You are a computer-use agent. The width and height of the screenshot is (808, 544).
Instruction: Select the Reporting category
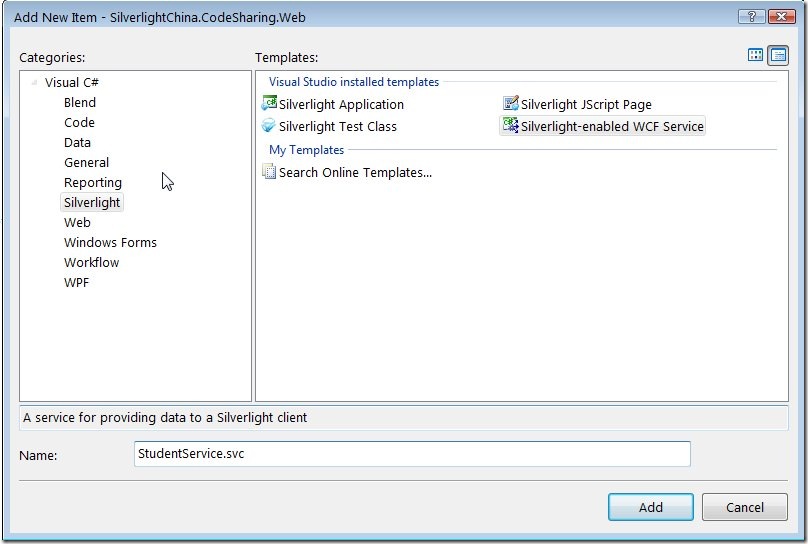pyautogui.click(x=93, y=183)
